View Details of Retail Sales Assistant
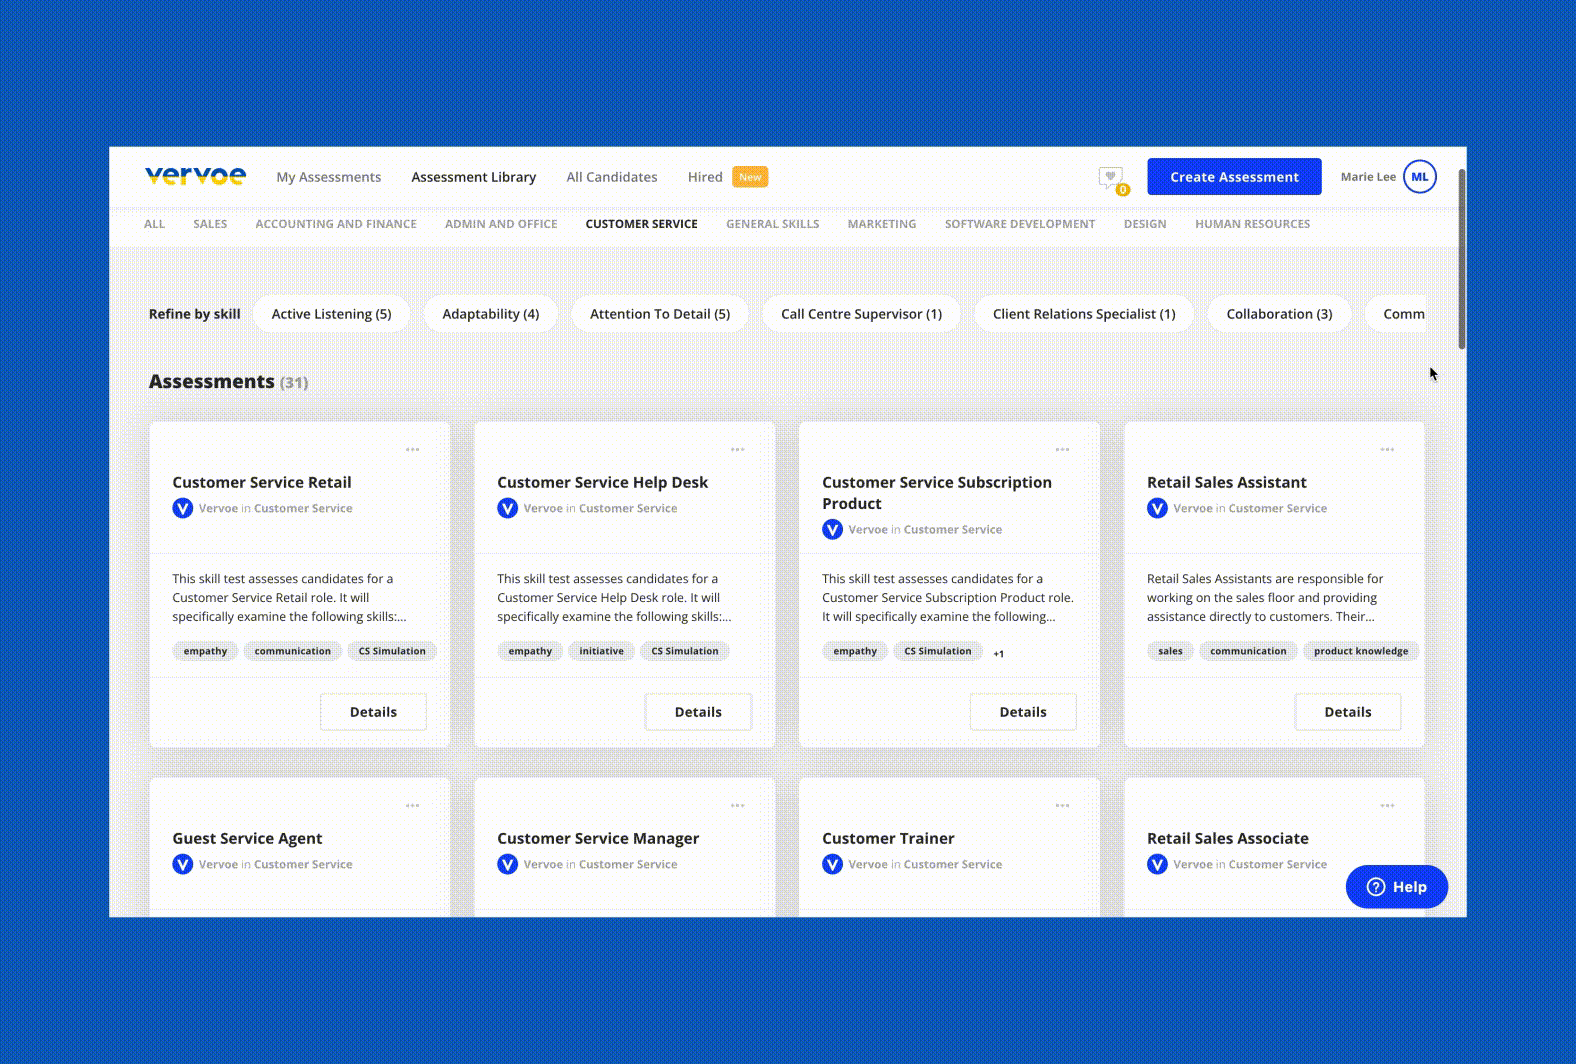This screenshot has height=1064, width=1576. (x=1348, y=712)
